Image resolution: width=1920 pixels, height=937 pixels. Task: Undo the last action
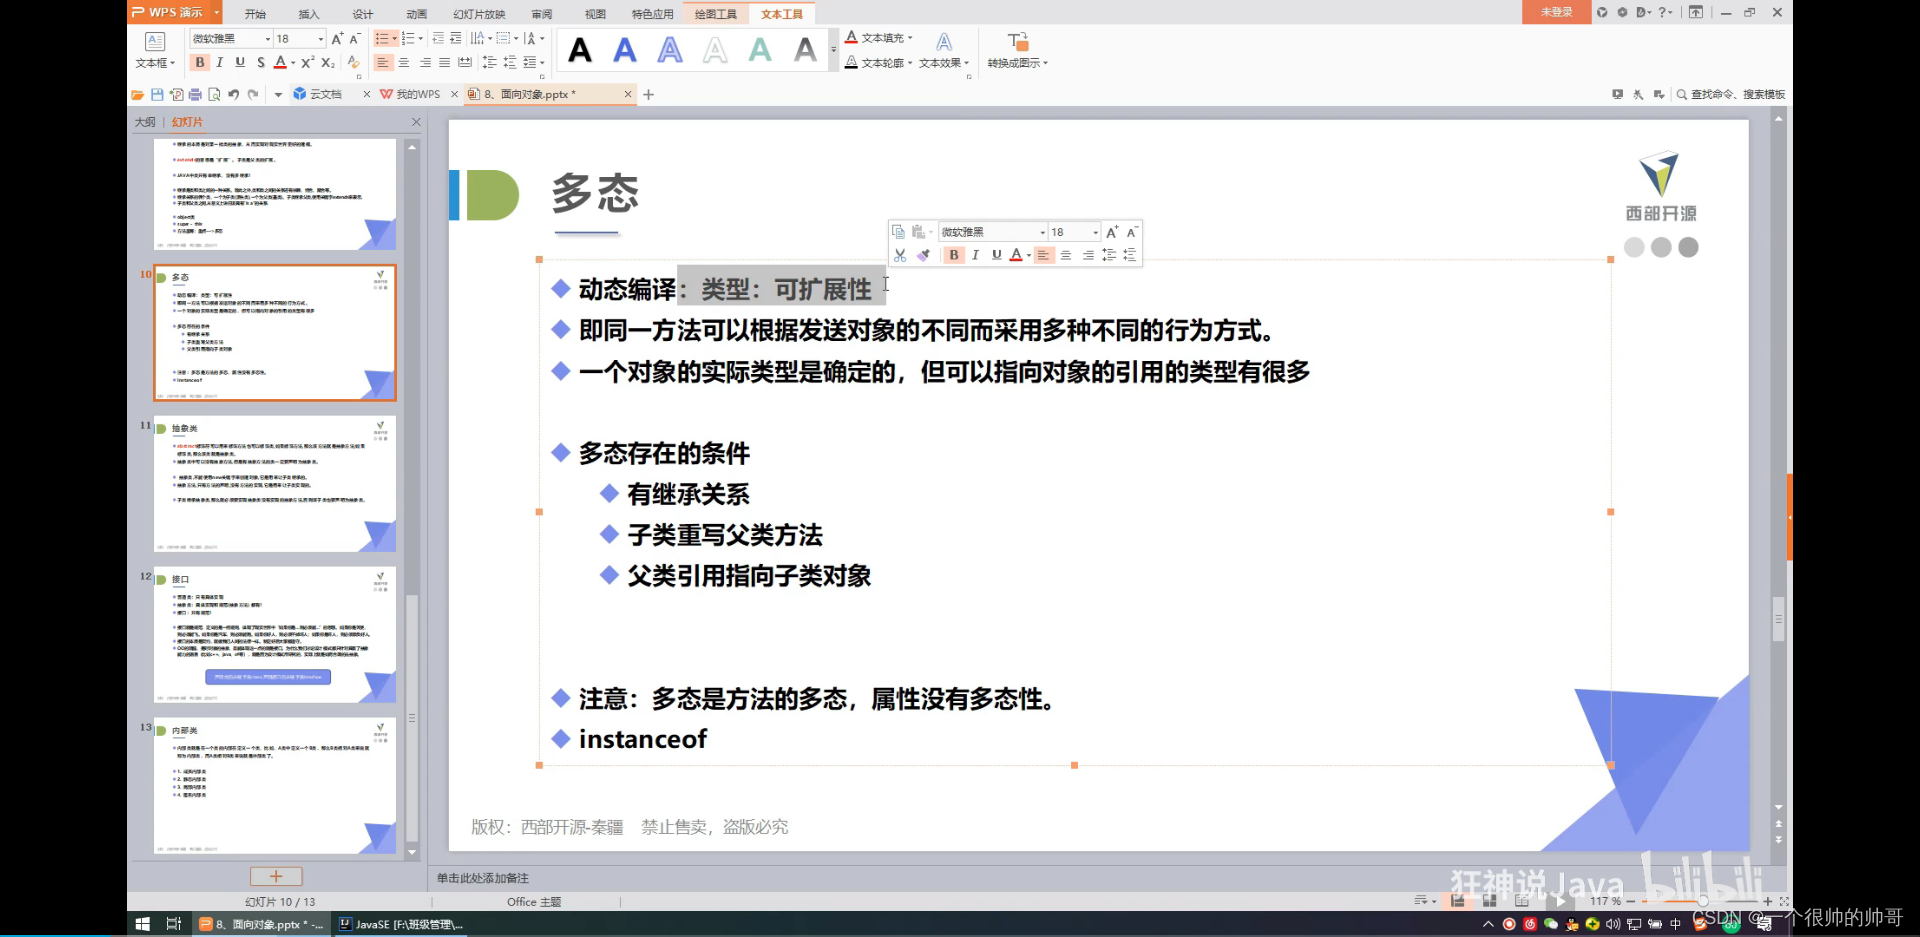tap(233, 94)
